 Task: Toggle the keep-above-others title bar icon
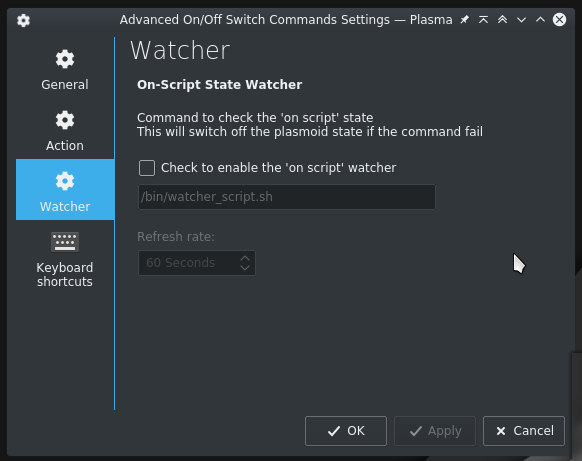[x=483, y=20]
